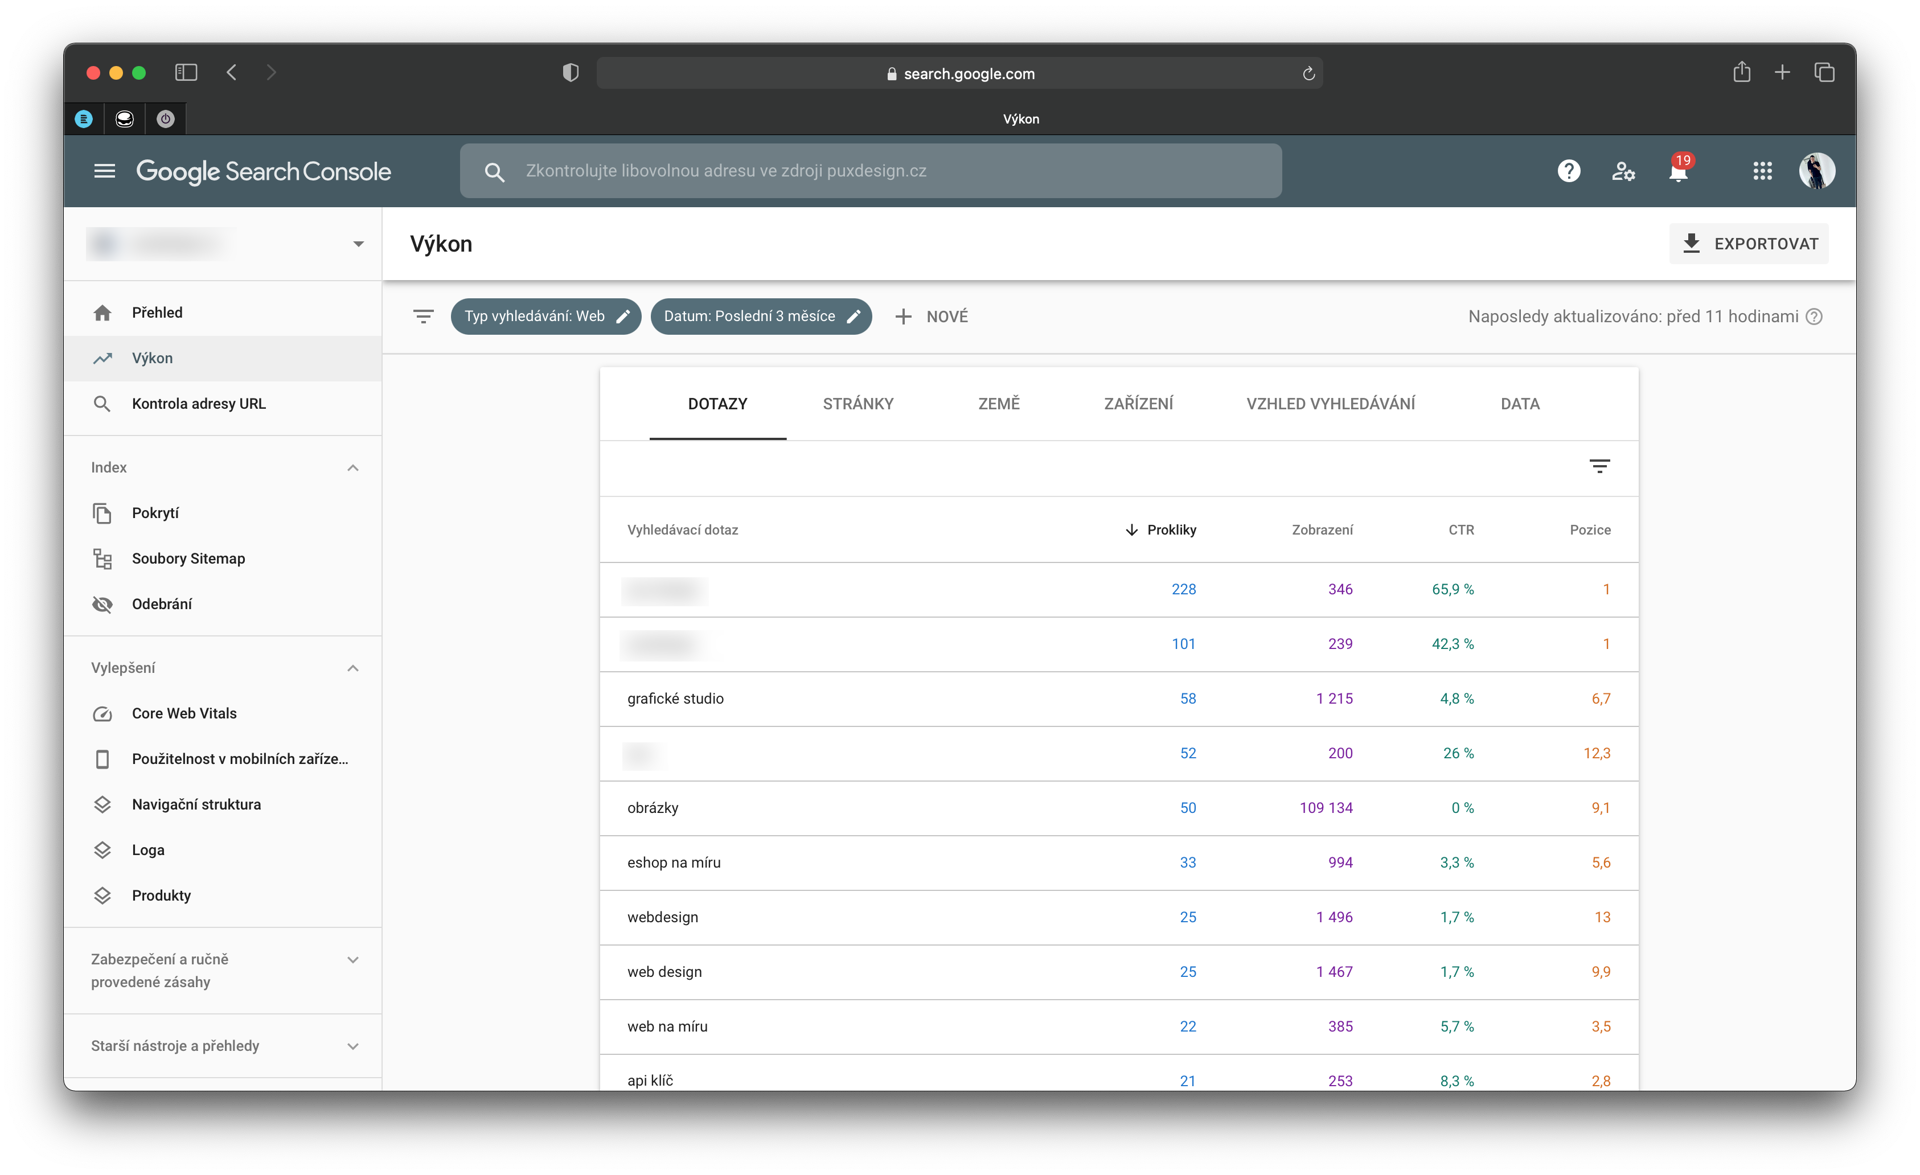
Task: Click filter icon beside search type chip
Action: 423,316
